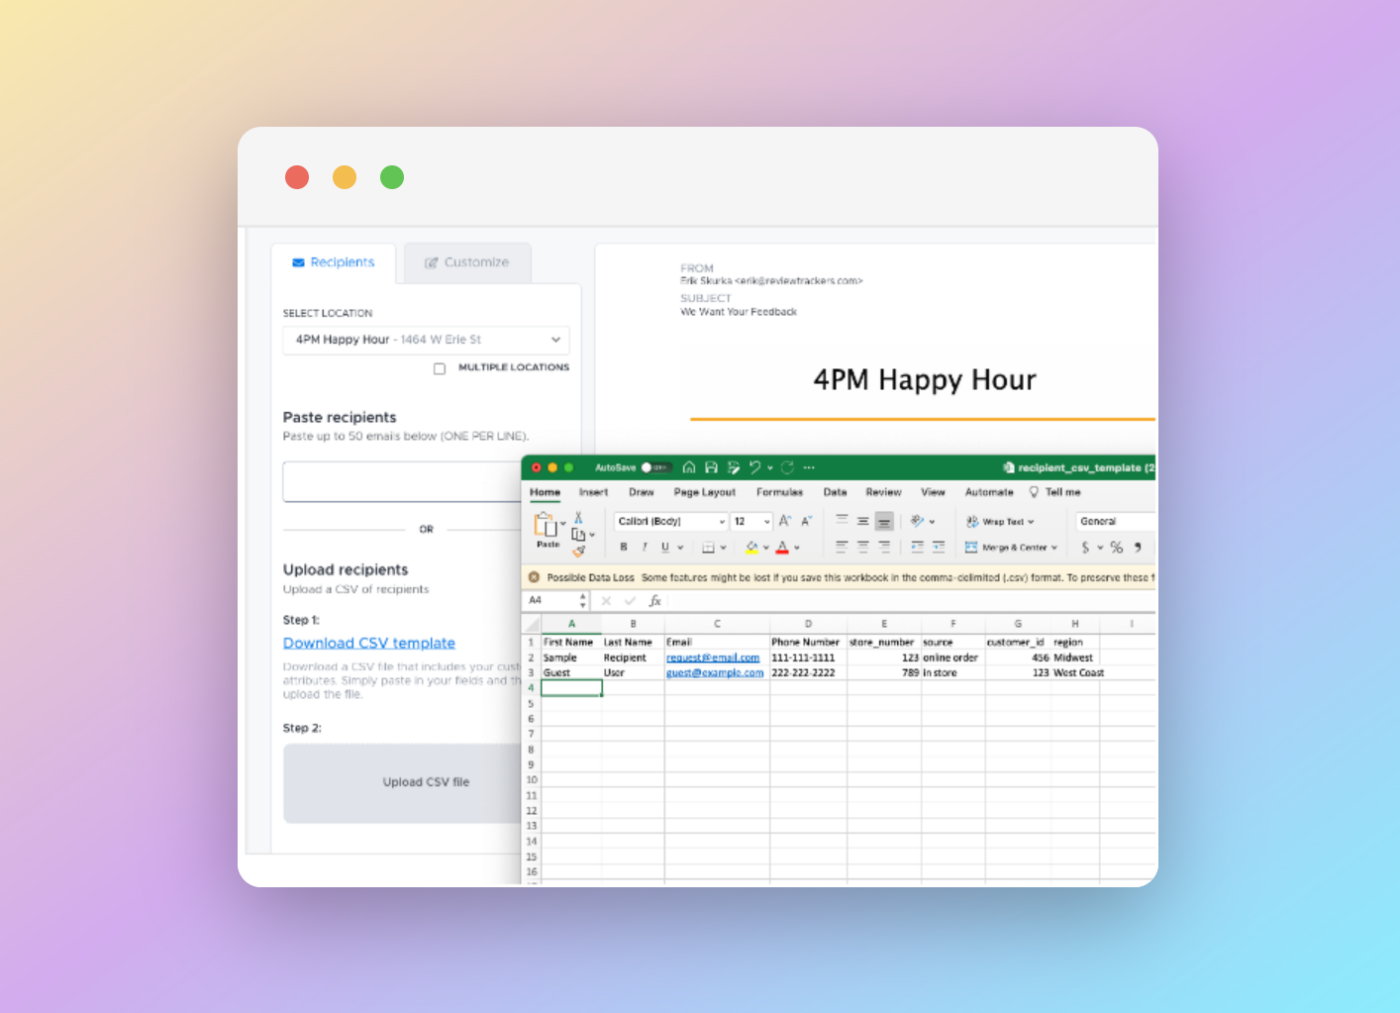Expand the Number Format dropdown showing General
Image resolution: width=1400 pixels, height=1013 pixels.
click(x=1110, y=521)
